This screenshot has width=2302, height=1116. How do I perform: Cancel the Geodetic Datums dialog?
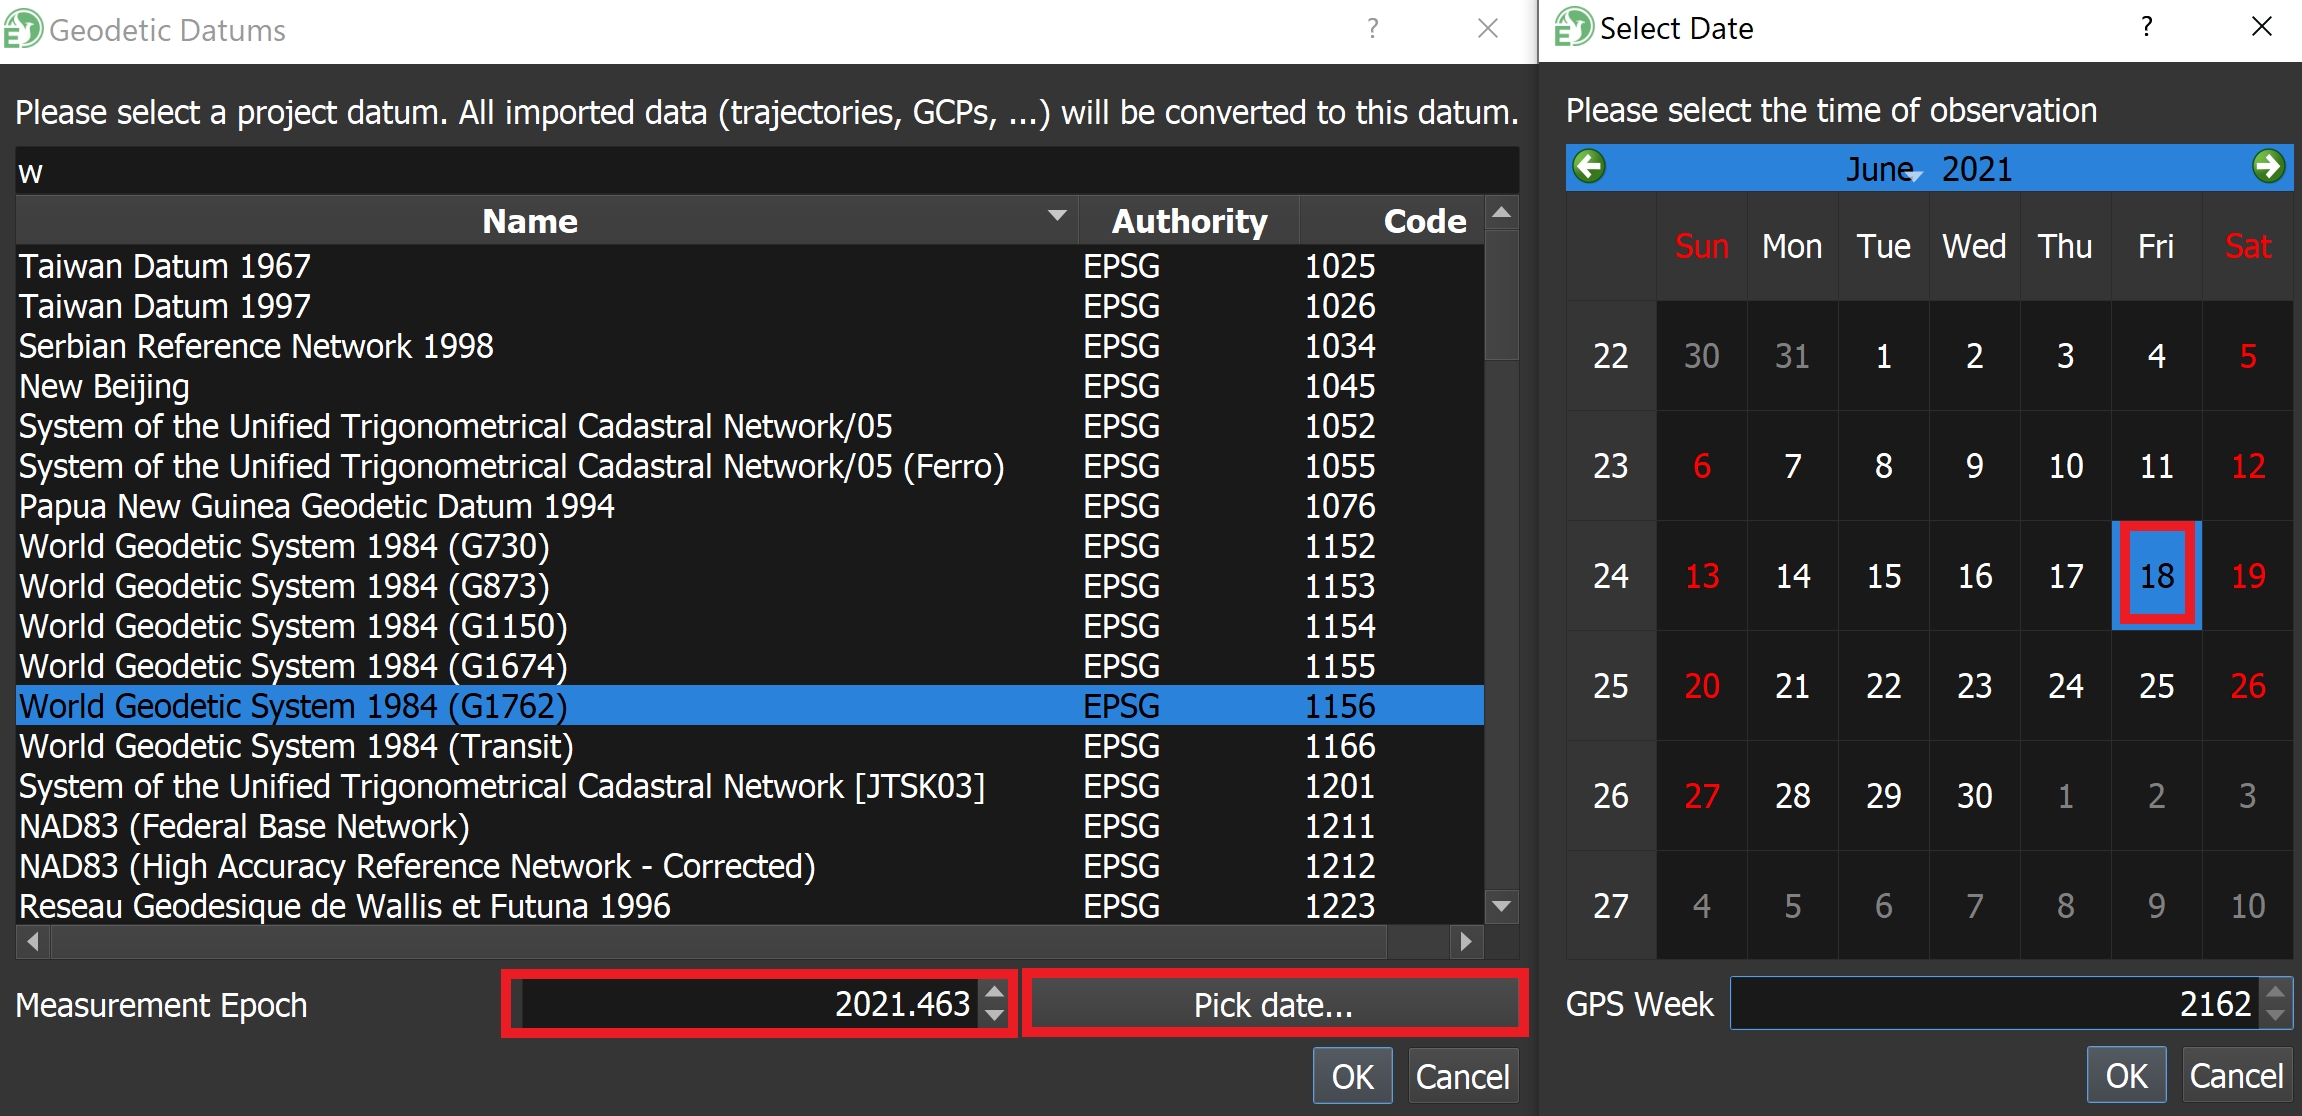[1462, 1076]
